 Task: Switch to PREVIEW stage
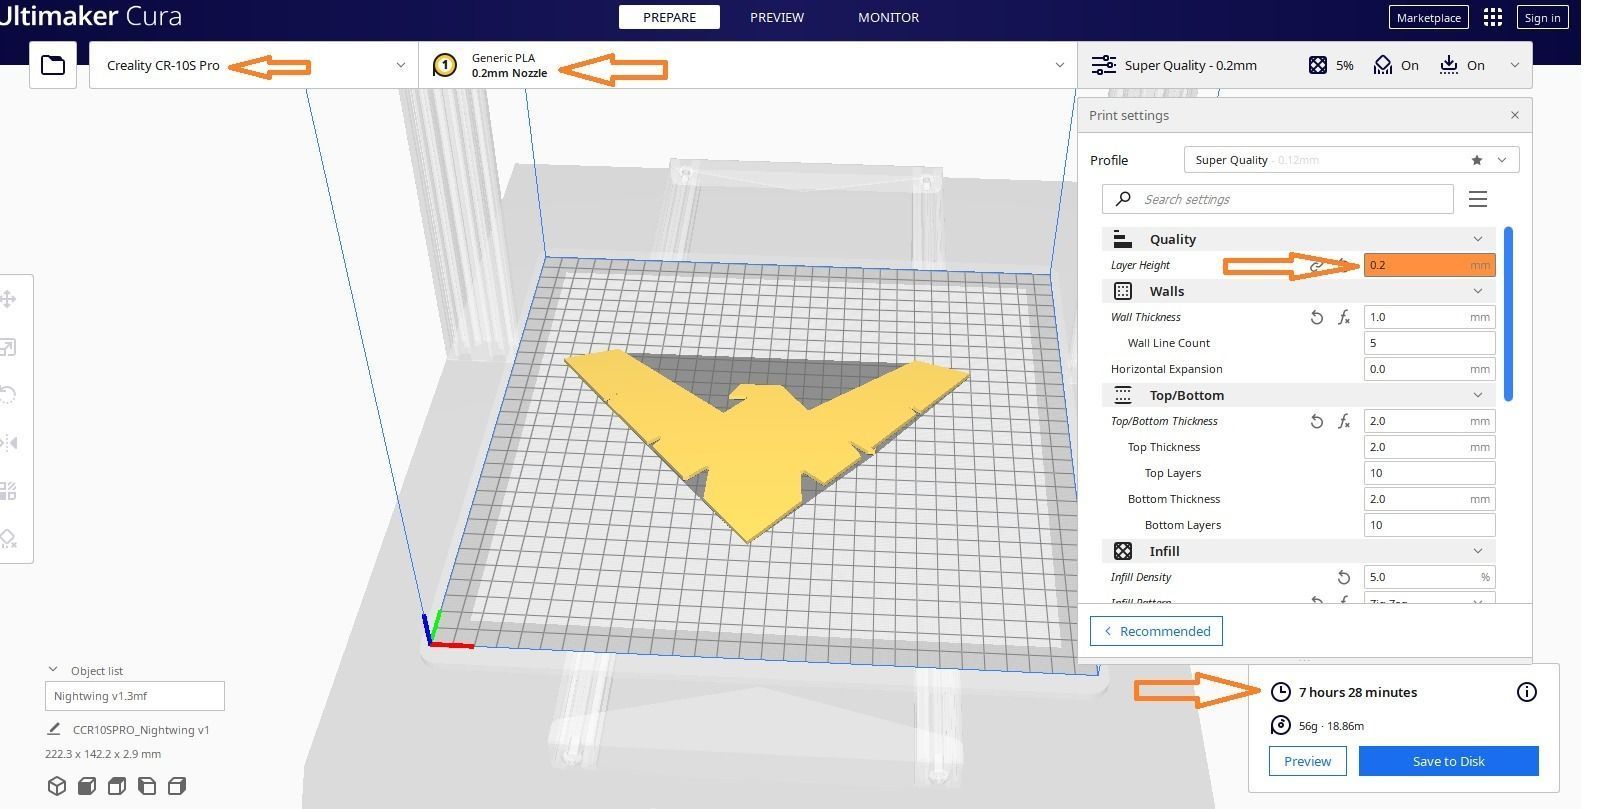click(x=777, y=17)
